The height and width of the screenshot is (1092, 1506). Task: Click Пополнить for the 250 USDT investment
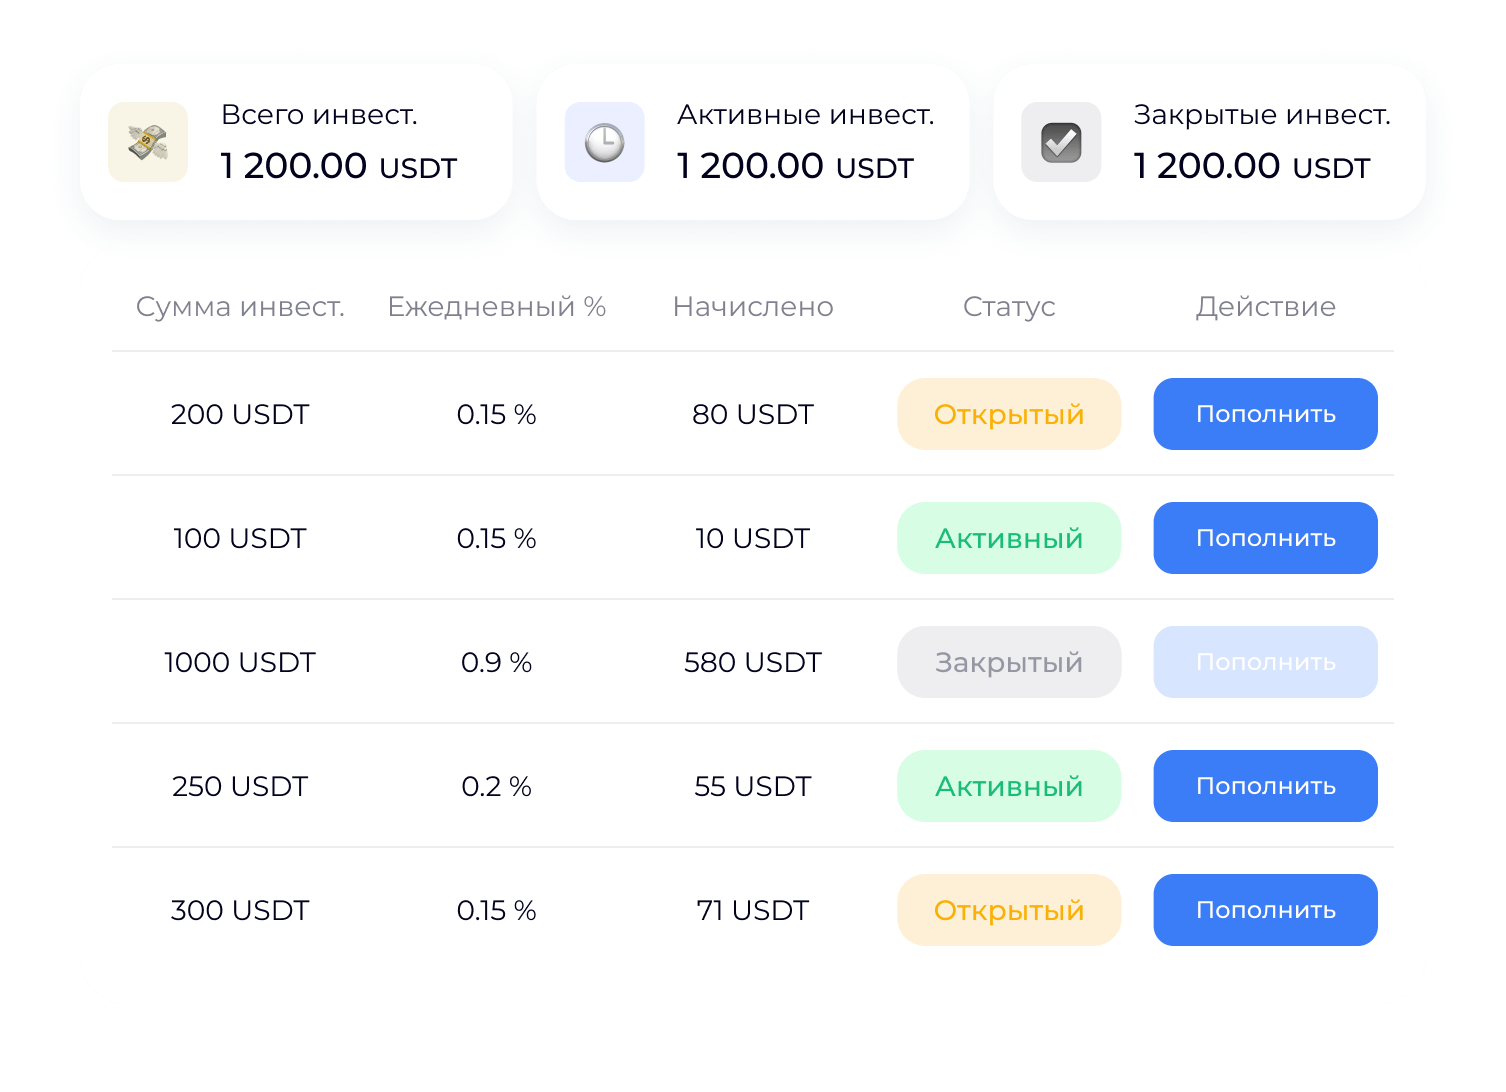click(1265, 786)
